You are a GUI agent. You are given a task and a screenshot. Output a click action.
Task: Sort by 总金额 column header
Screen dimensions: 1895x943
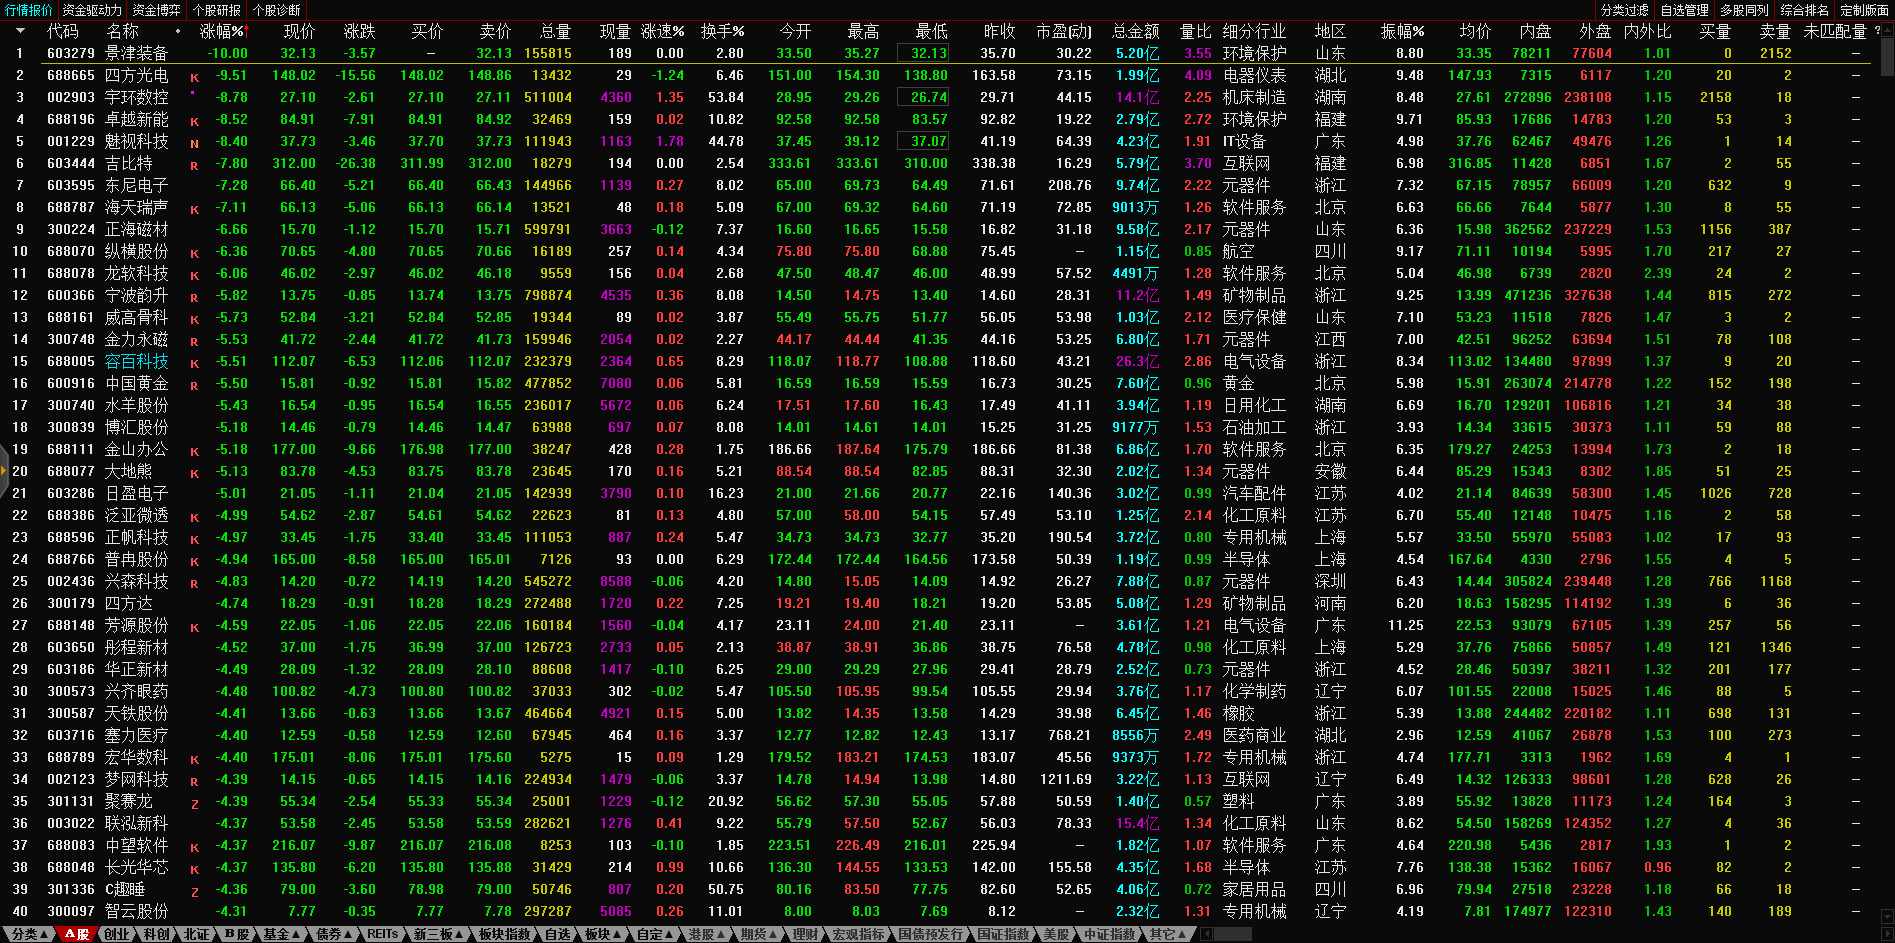(1135, 31)
